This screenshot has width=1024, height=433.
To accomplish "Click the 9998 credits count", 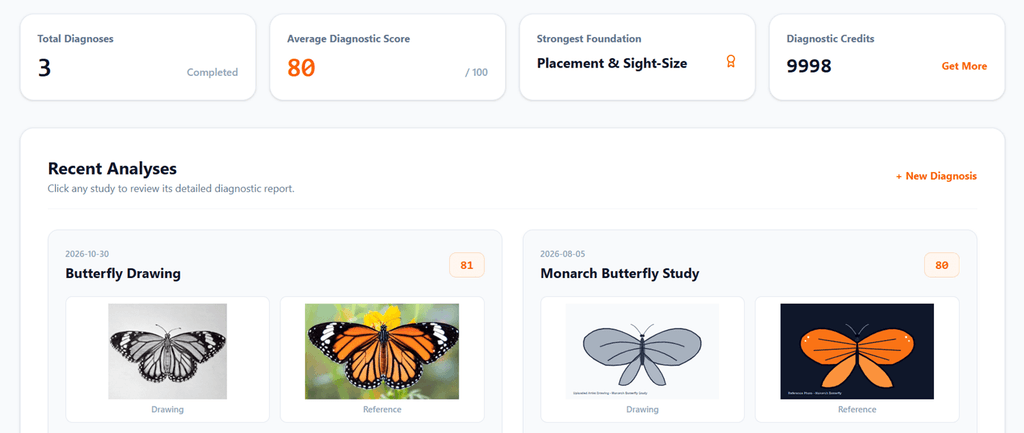I will click(809, 66).
